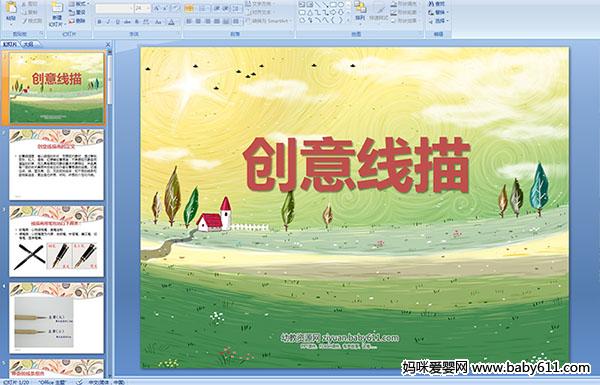Toggle Underline formatting
Viewport: 600px width, 385px height.
pyautogui.click(x=117, y=22)
